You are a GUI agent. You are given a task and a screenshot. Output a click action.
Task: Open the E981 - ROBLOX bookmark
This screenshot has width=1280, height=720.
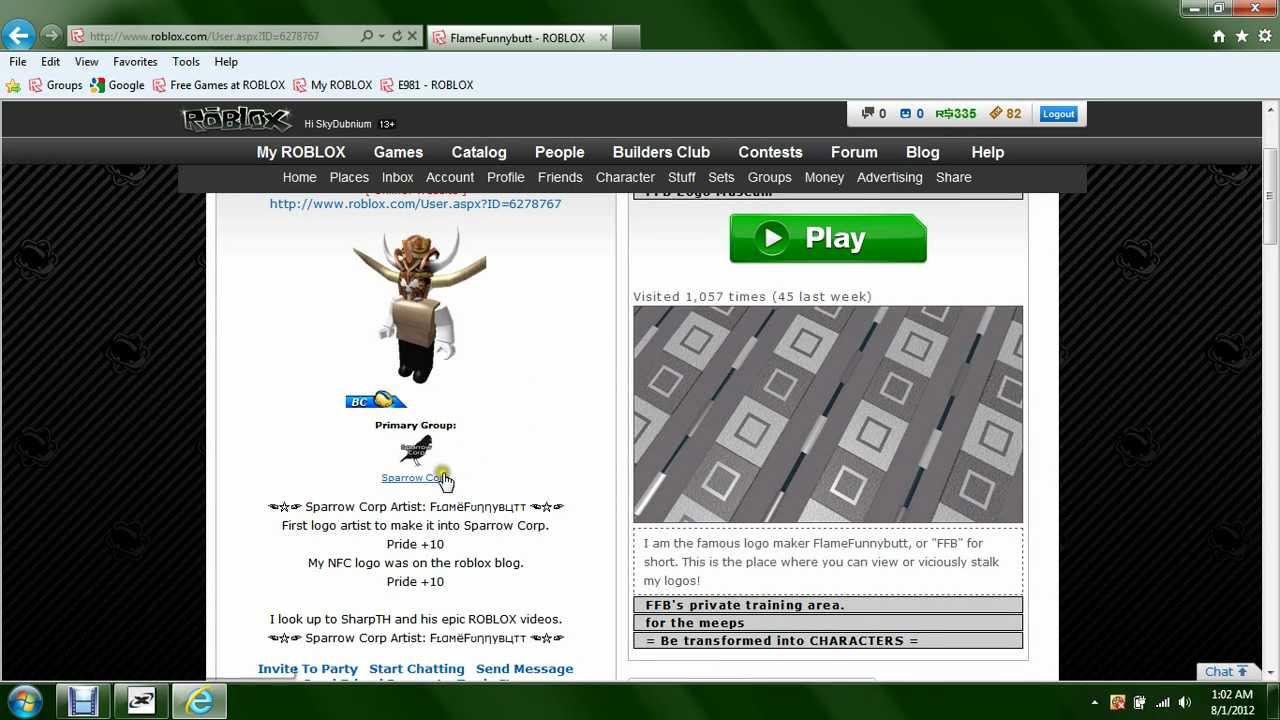tap(427, 85)
